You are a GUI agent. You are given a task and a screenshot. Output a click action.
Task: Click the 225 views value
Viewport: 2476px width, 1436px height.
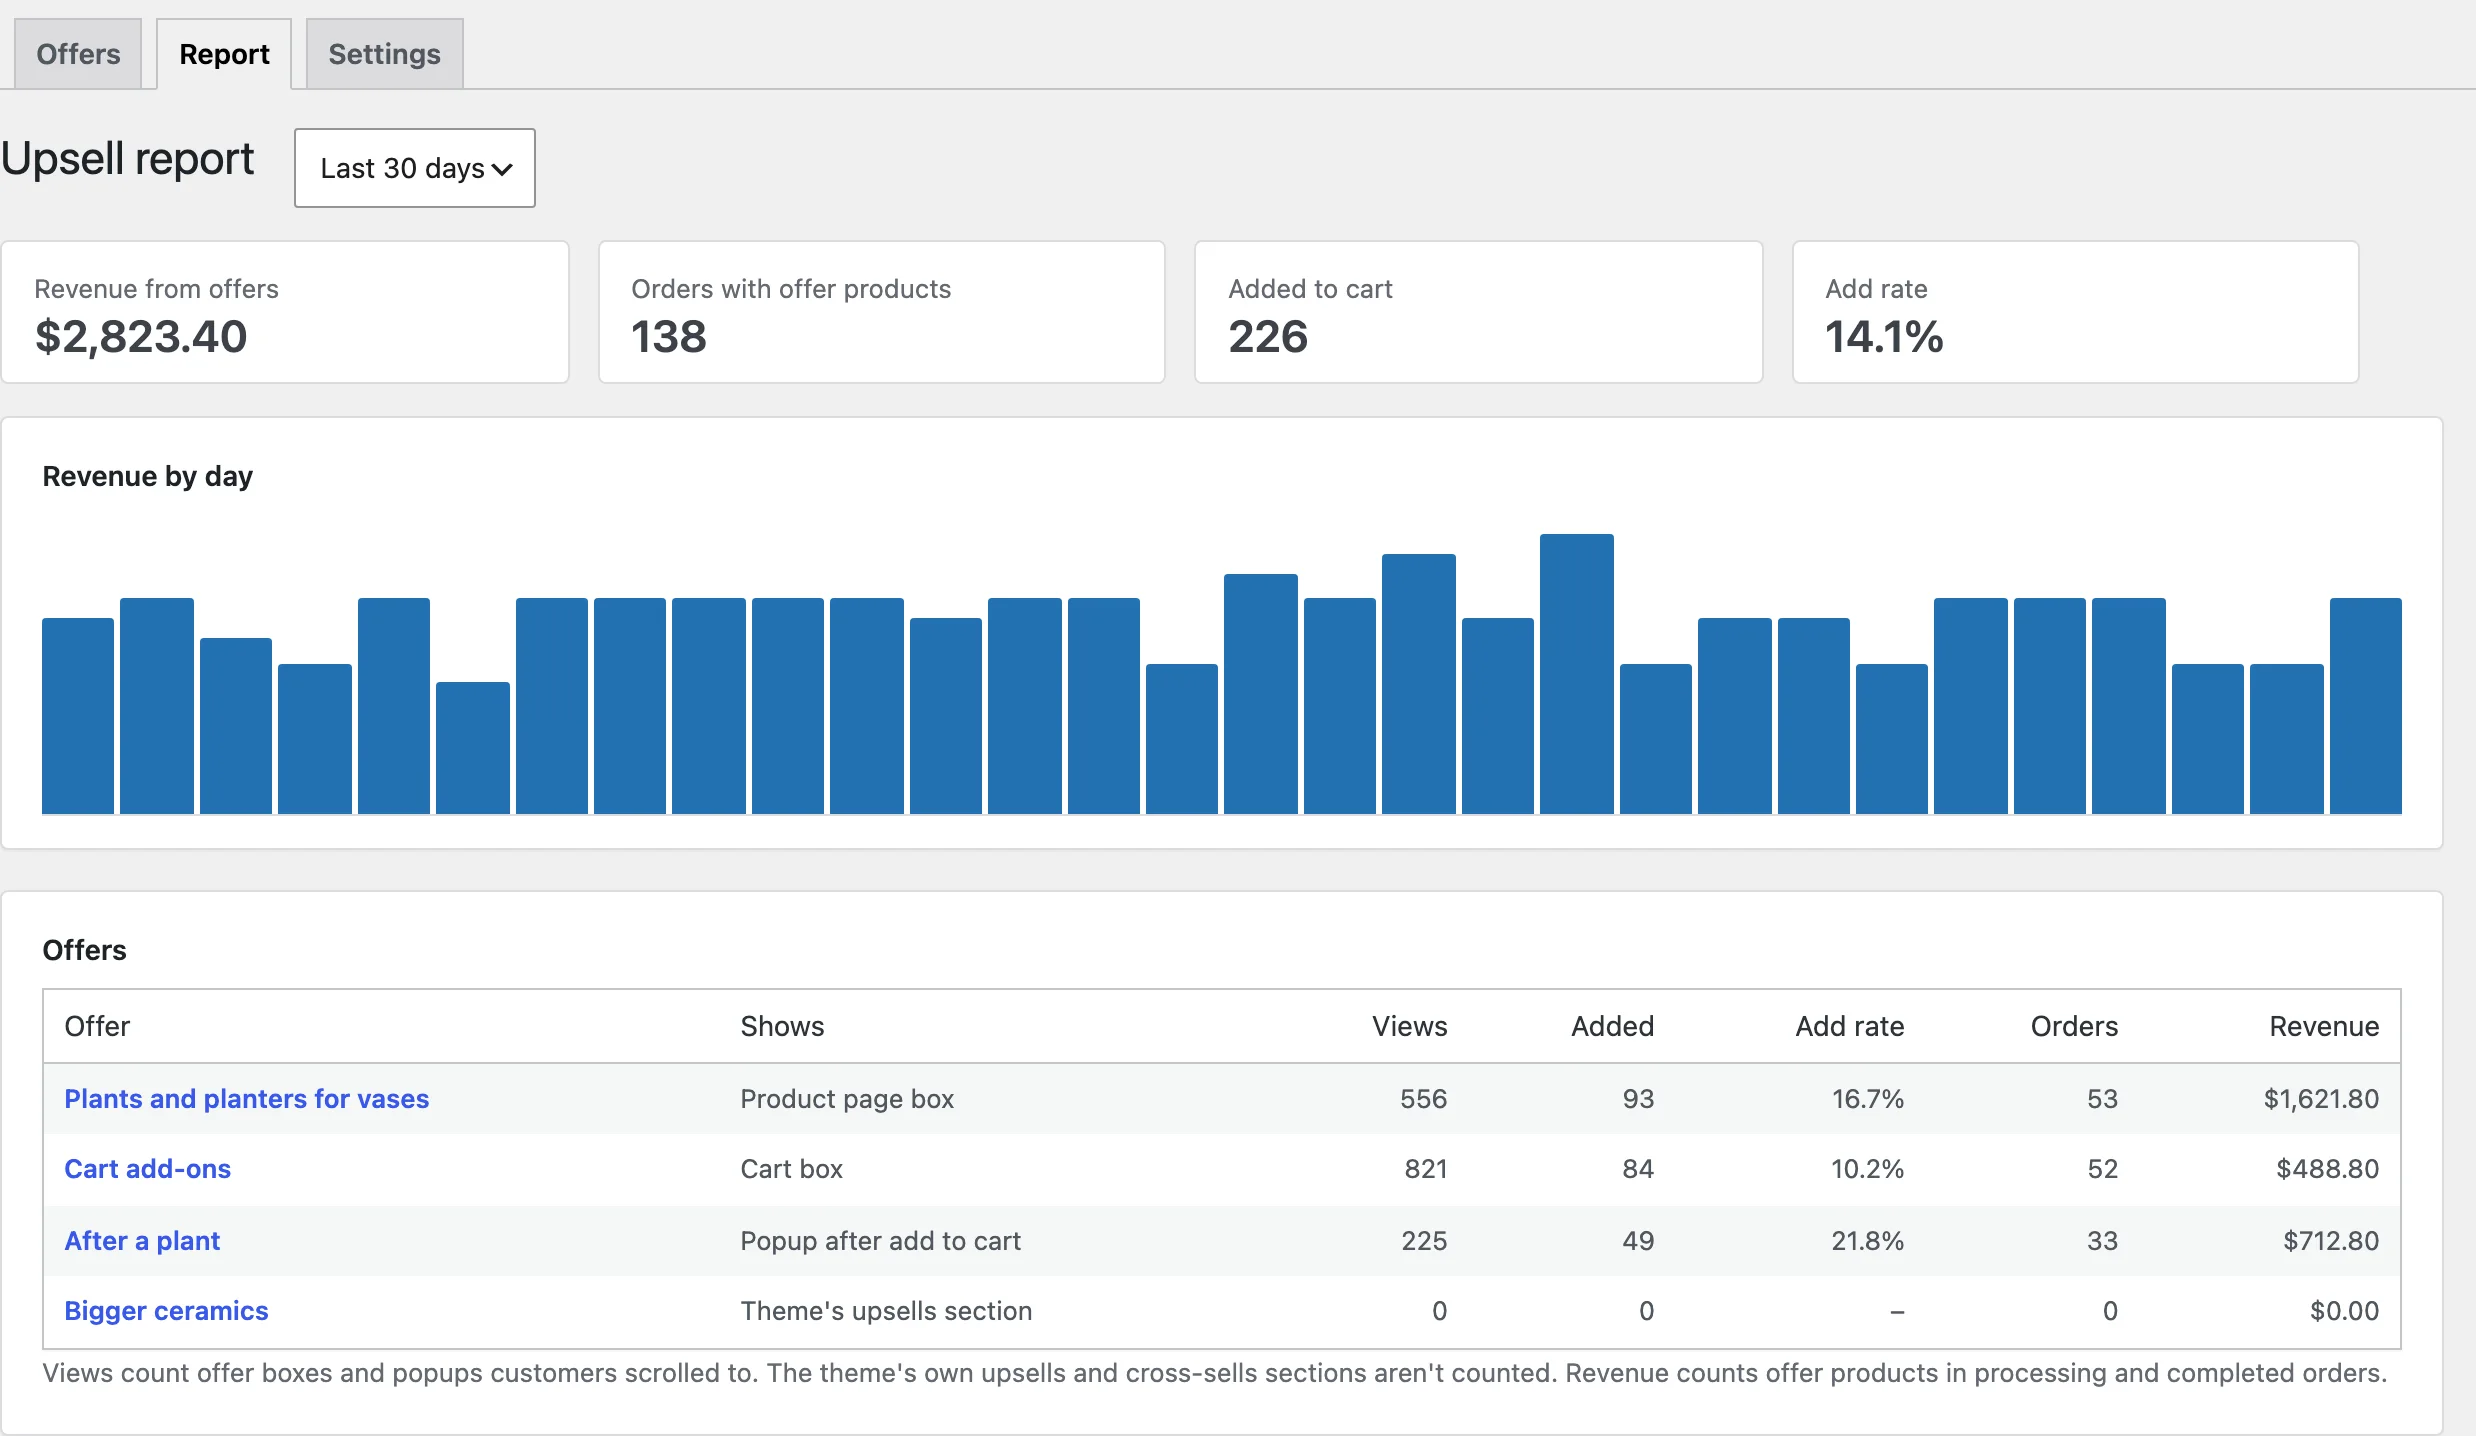(1424, 1240)
